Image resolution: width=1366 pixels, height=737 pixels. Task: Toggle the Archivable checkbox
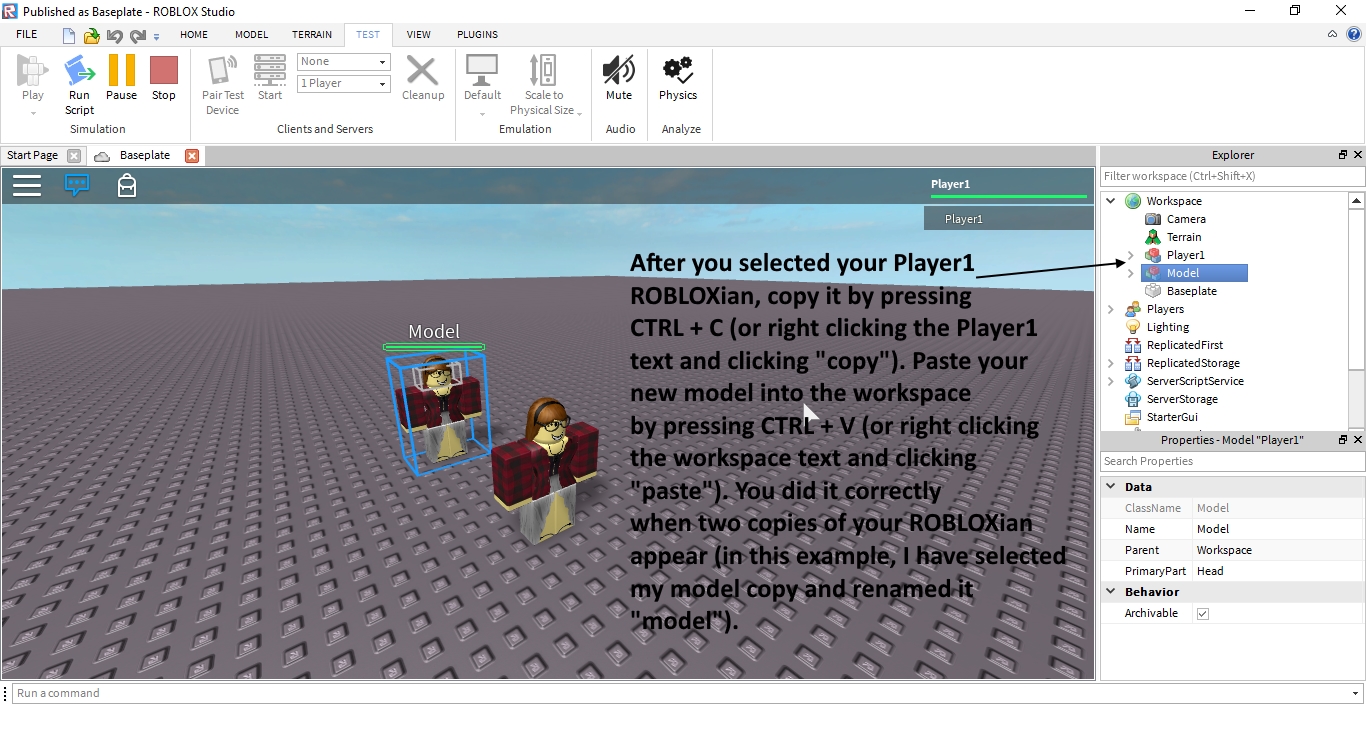(x=1203, y=614)
